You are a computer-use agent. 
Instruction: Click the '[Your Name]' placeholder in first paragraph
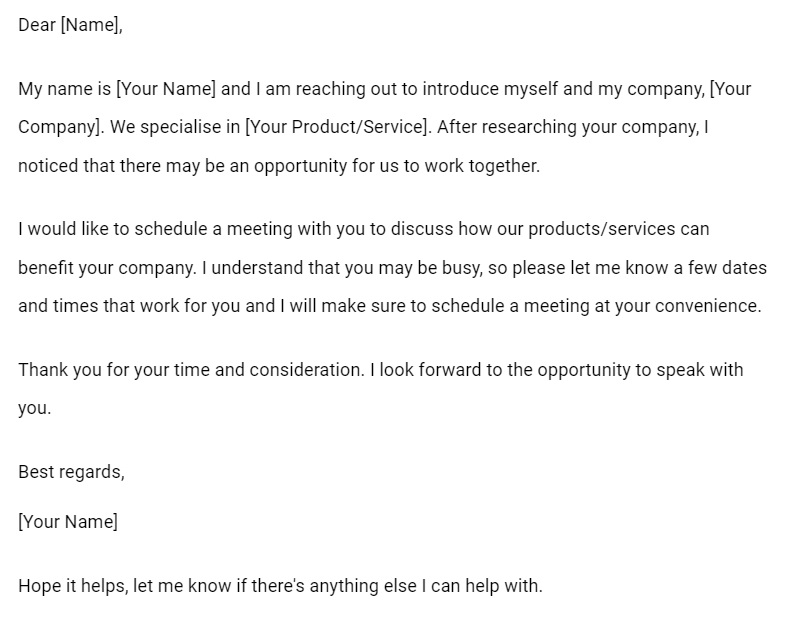tap(166, 89)
